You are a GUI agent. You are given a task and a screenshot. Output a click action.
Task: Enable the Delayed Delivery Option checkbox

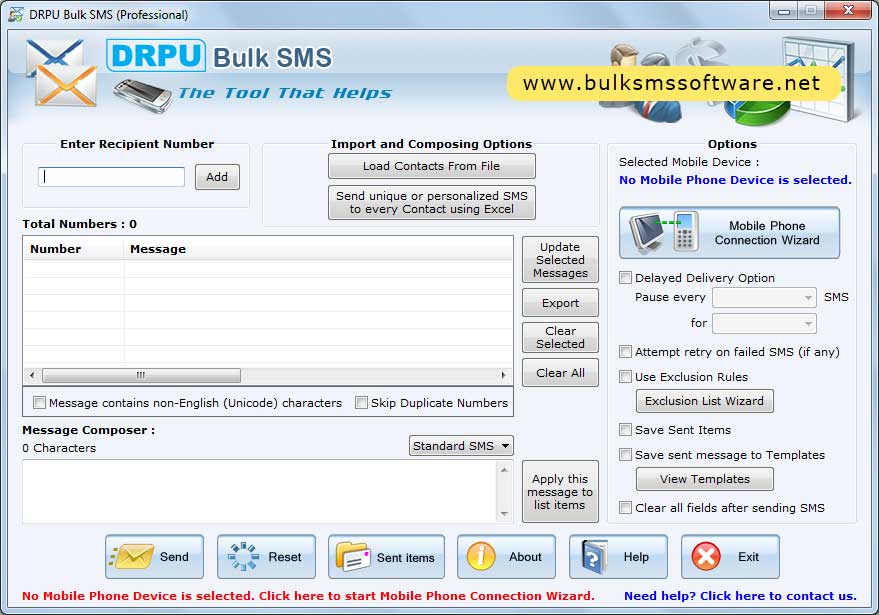625,278
